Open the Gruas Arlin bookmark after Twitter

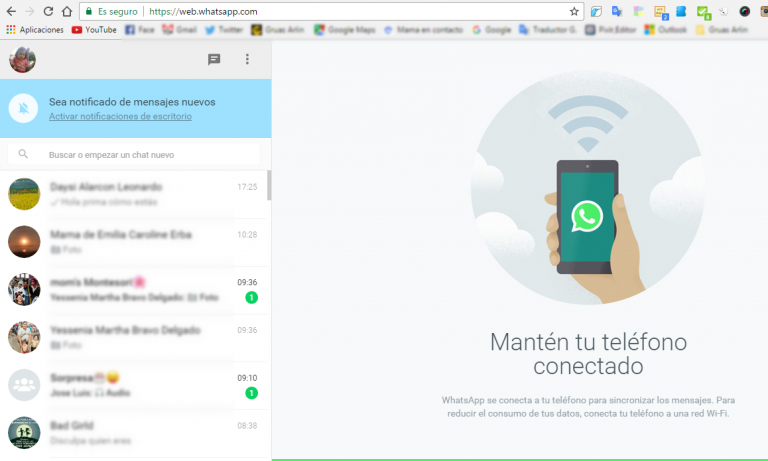[x=277, y=30]
